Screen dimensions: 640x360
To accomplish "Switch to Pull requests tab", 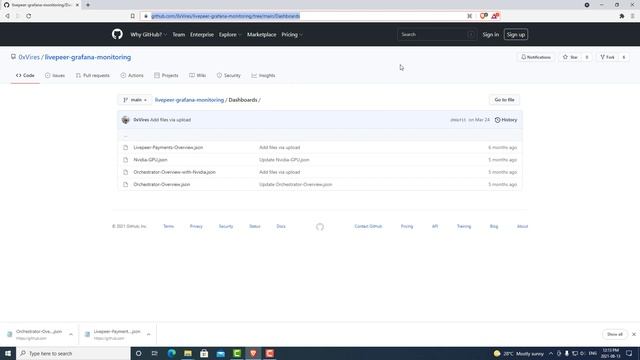I will (93, 76).
